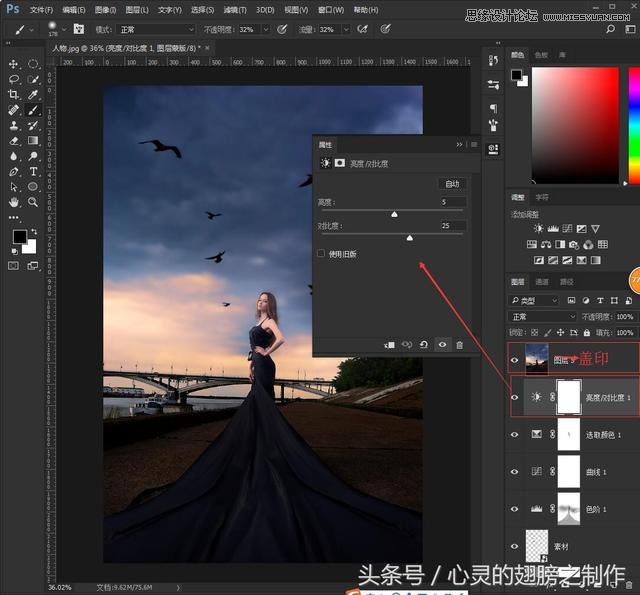
Task: Enable the 使用旧版 checkbox
Action: (321, 254)
